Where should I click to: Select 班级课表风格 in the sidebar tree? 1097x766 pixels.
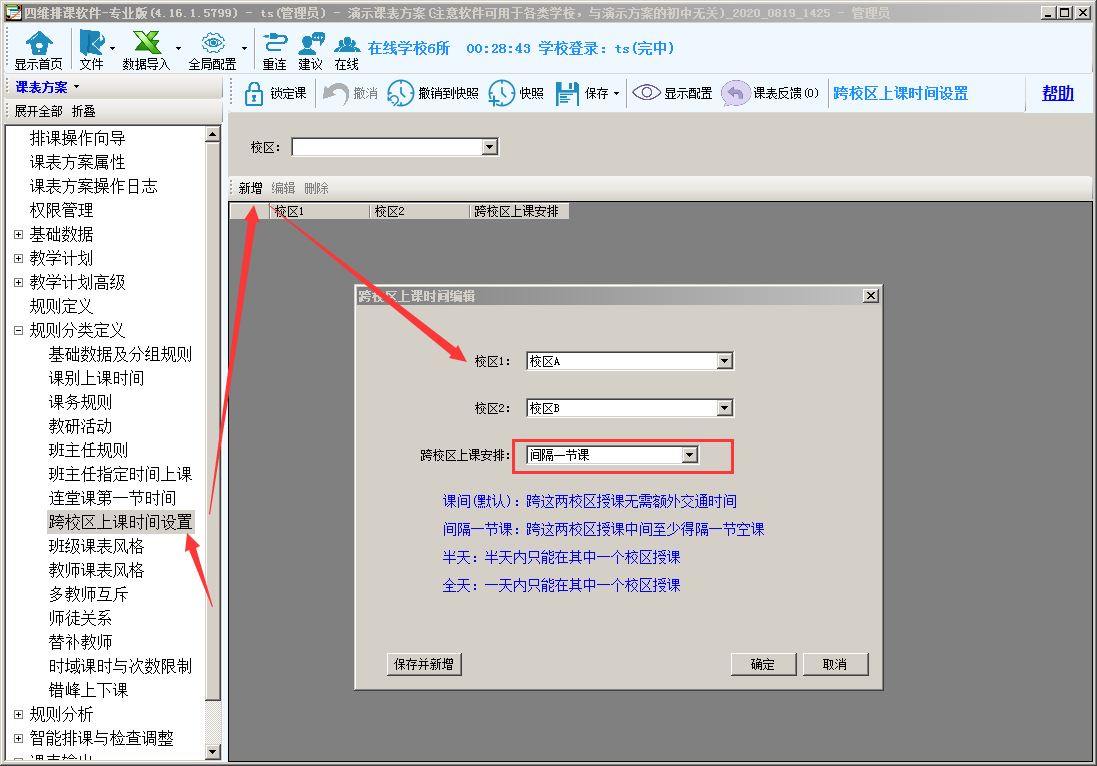(96, 546)
